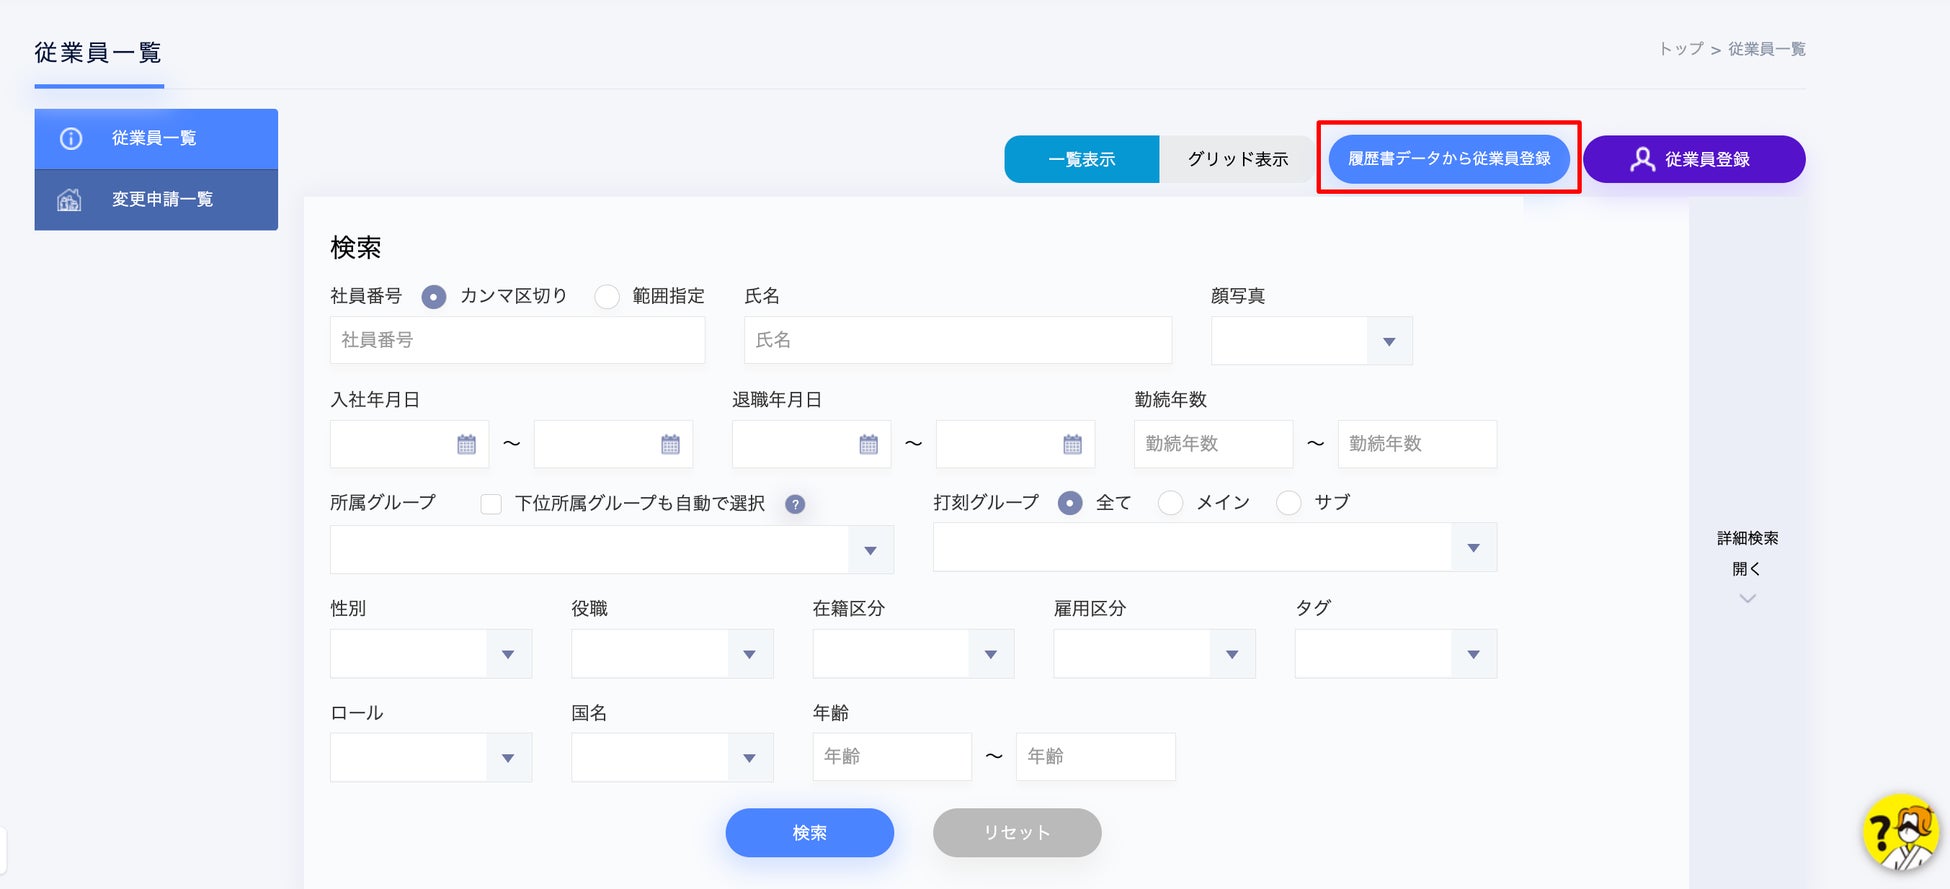Open calendar for 入社年月日 end date

[x=670, y=445]
